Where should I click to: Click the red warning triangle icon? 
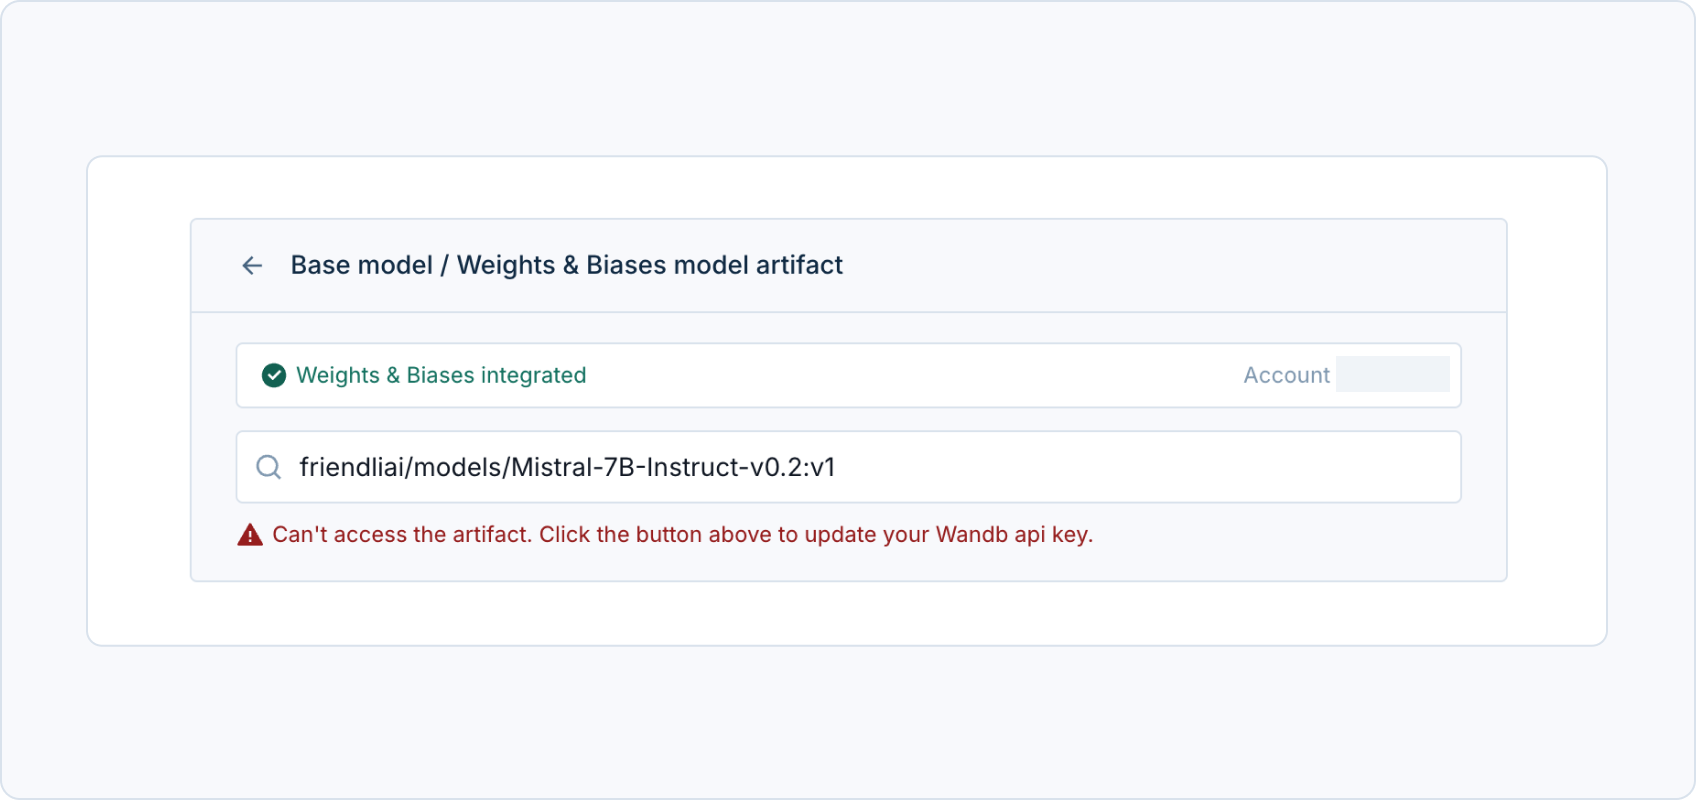pyautogui.click(x=250, y=535)
